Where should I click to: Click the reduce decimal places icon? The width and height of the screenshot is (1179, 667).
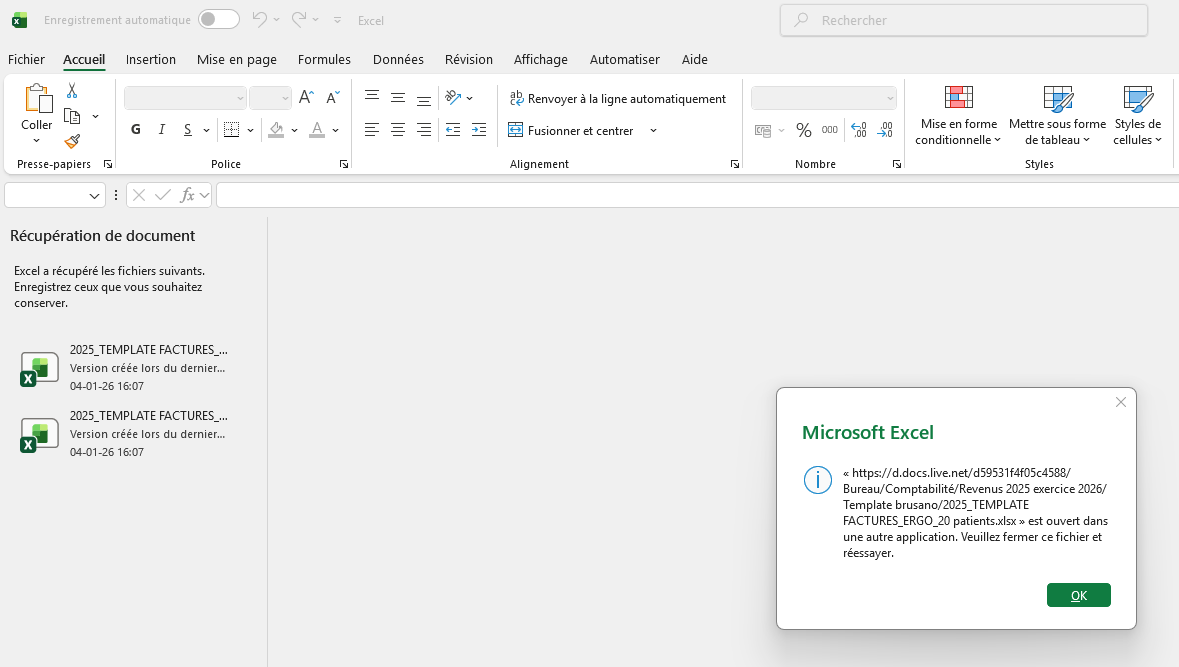click(885, 130)
